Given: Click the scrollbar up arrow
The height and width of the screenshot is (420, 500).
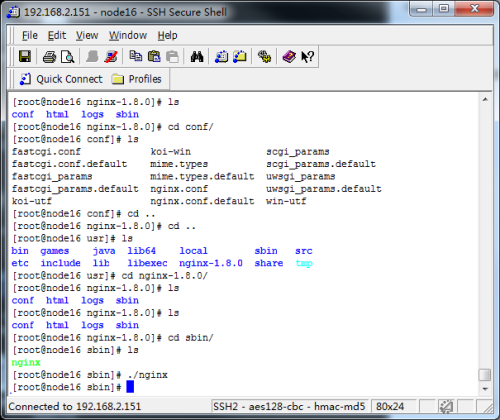Looking at the screenshot, I should pos(485,99).
